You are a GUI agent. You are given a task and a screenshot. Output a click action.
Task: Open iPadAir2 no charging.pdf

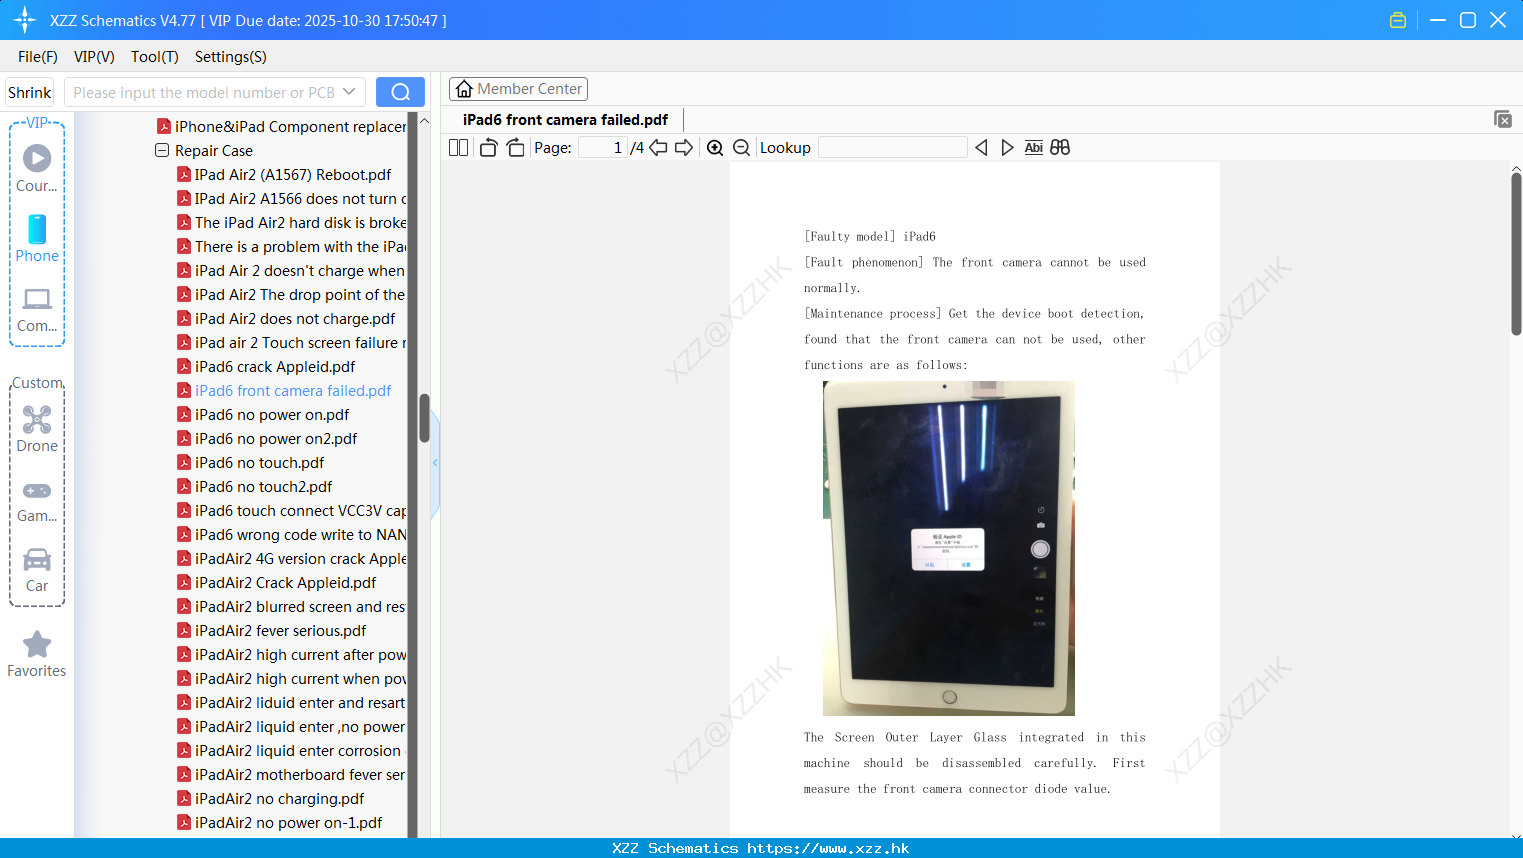tap(279, 798)
